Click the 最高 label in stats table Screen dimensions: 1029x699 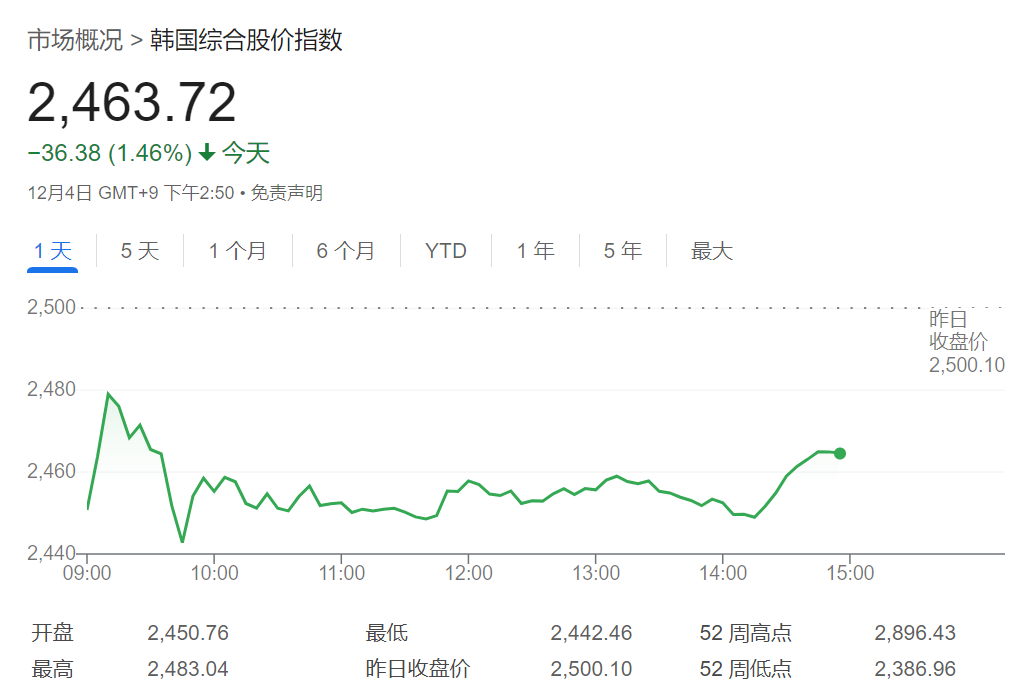coord(52,669)
